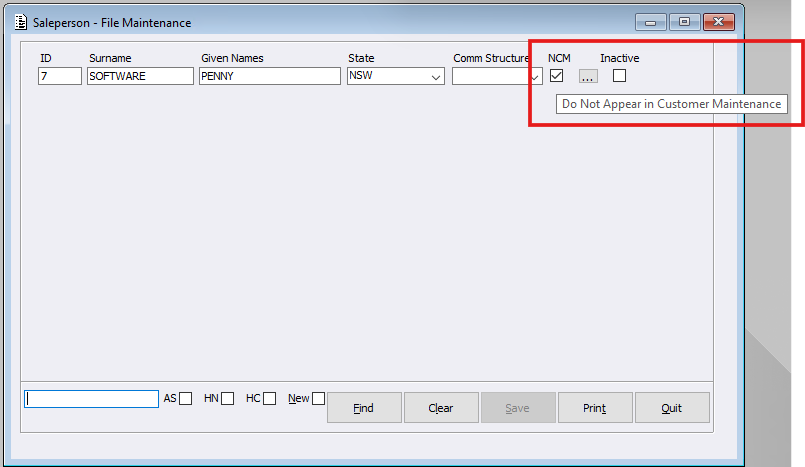Check the HC checkbox
This screenshot has width=805, height=467.
click(270, 399)
